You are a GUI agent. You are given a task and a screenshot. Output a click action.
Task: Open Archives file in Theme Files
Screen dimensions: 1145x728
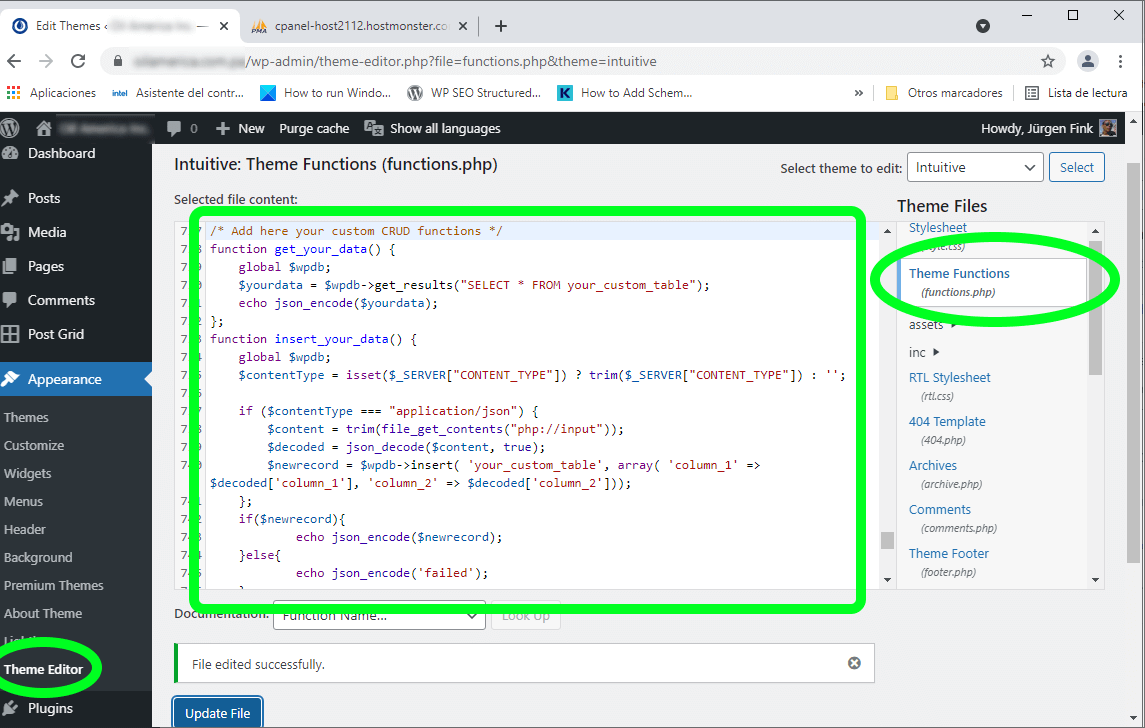(933, 465)
